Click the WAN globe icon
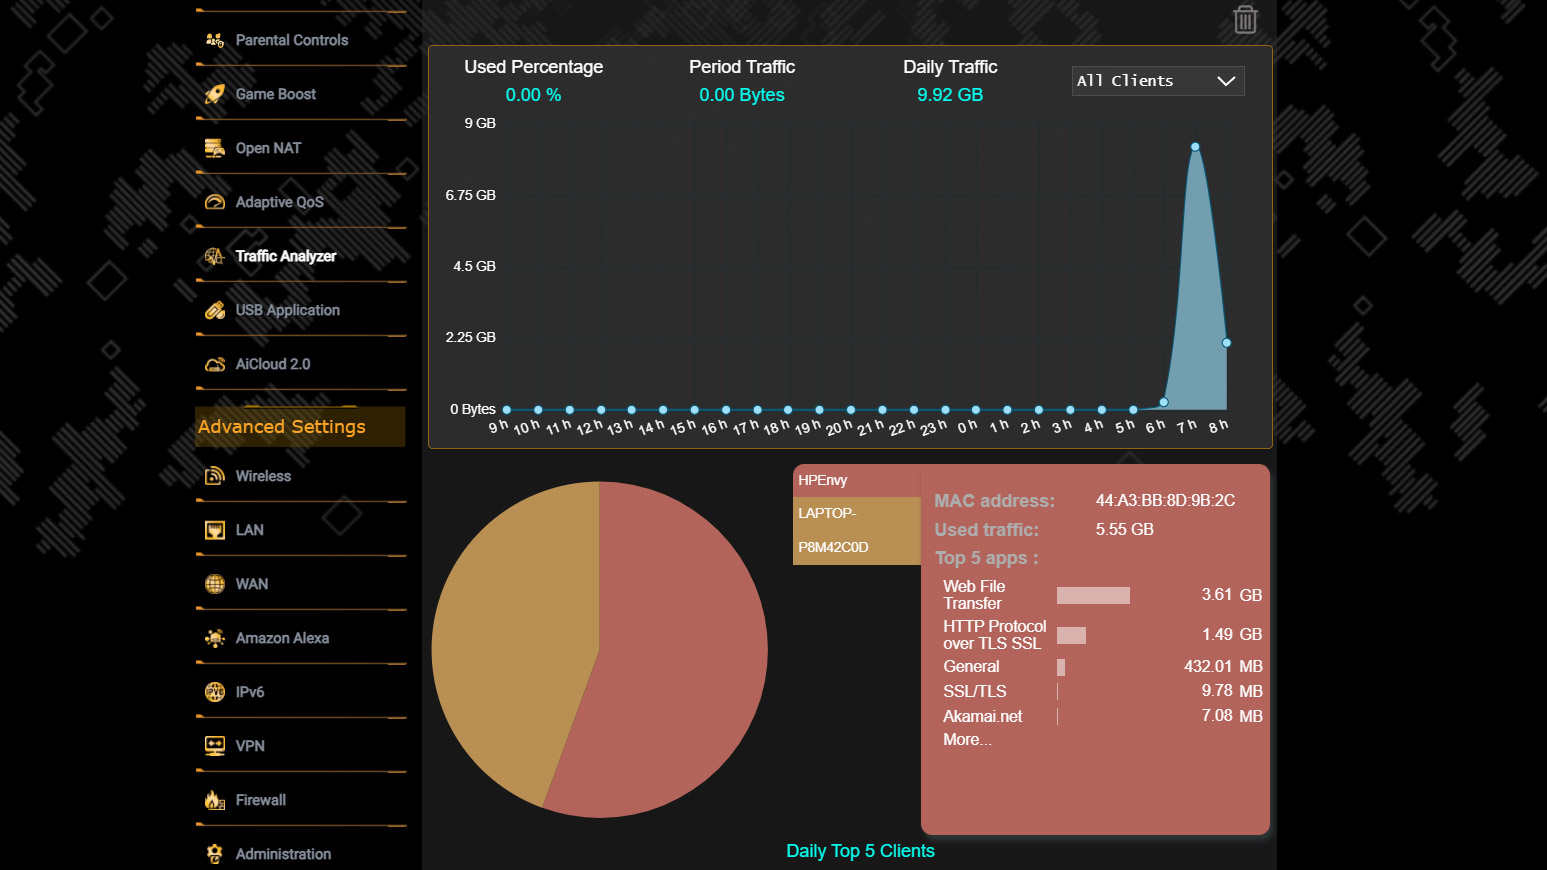1547x870 pixels. [x=214, y=584]
